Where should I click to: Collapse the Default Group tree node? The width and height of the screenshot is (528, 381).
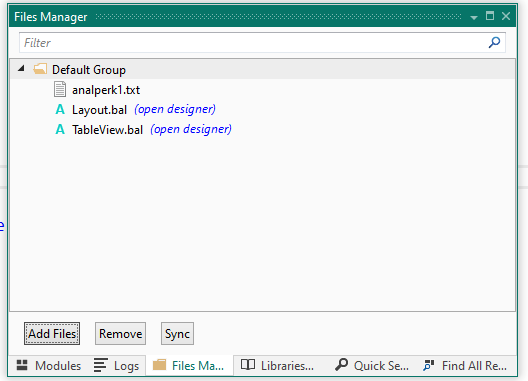[21, 68]
